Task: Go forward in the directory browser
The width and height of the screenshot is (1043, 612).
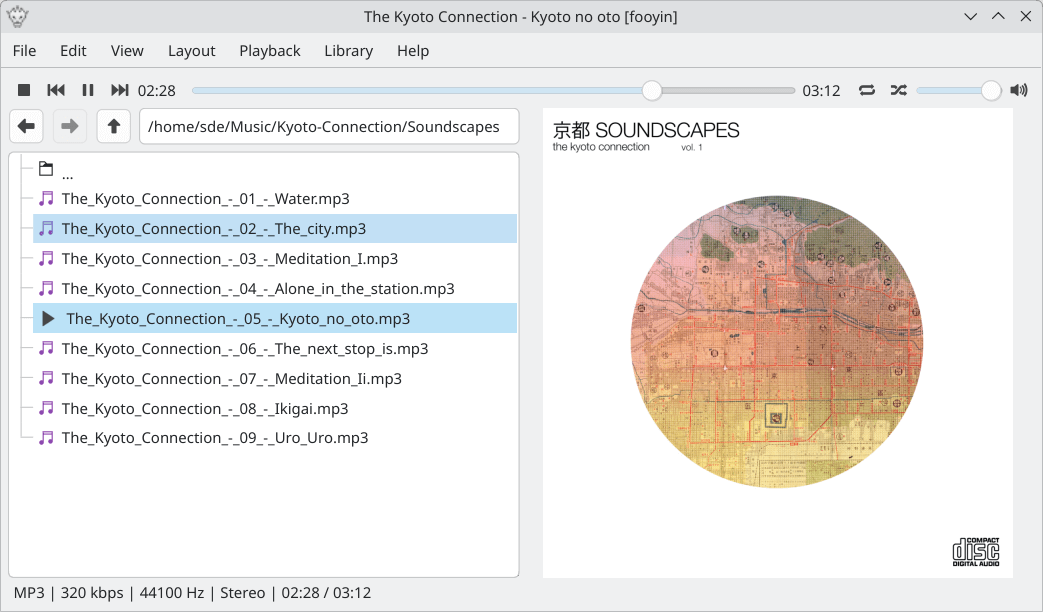Action: (70, 127)
